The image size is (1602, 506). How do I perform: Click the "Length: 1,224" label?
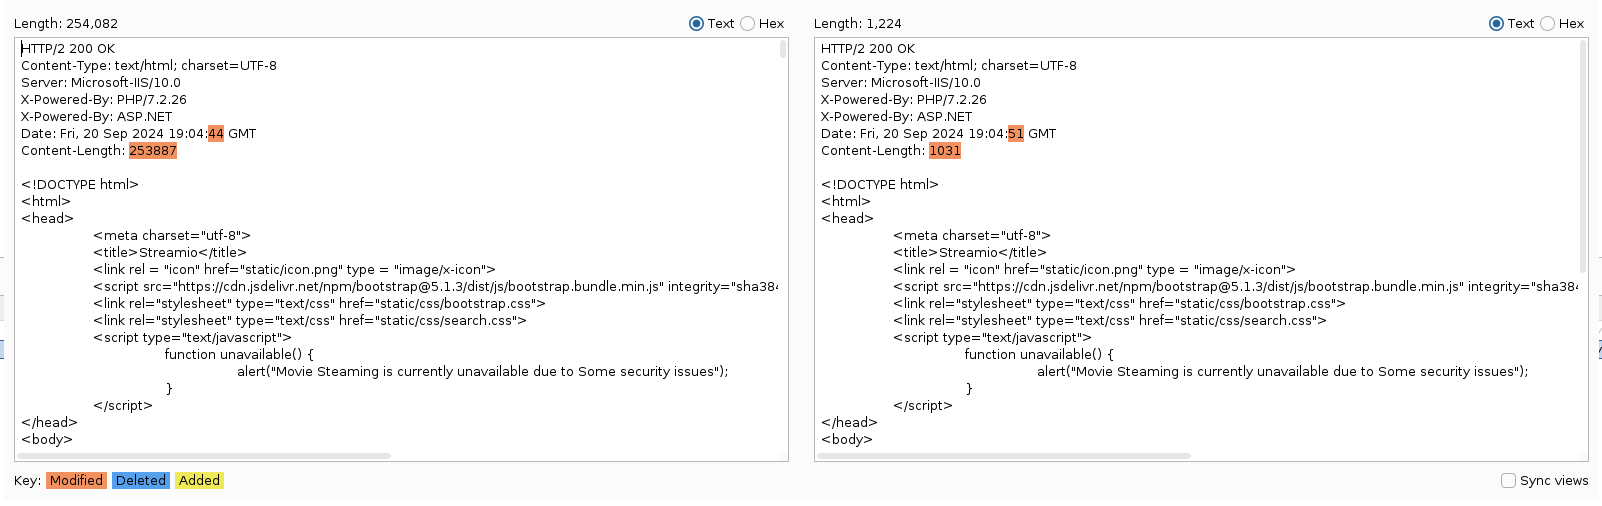tap(858, 24)
